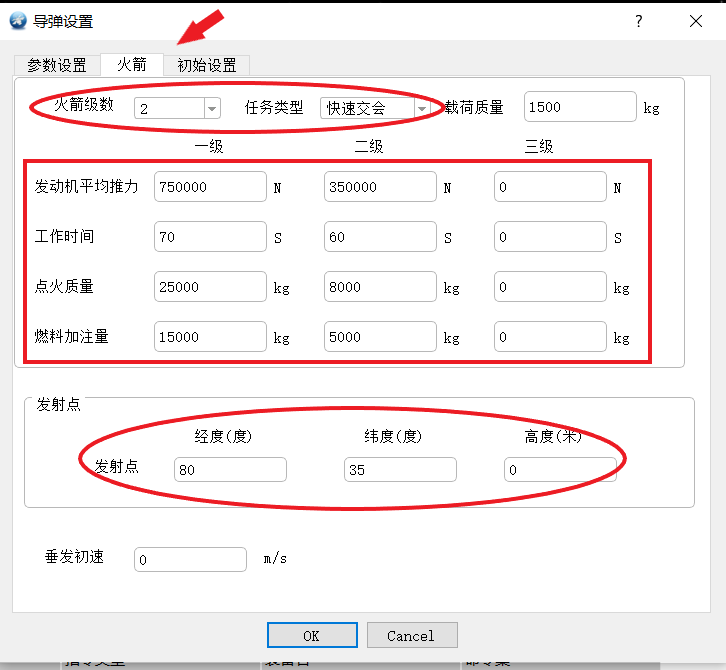The width and height of the screenshot is (726, 670).
Task: Click the 高度(米) launch point field
Action: [x=560, y=470]
